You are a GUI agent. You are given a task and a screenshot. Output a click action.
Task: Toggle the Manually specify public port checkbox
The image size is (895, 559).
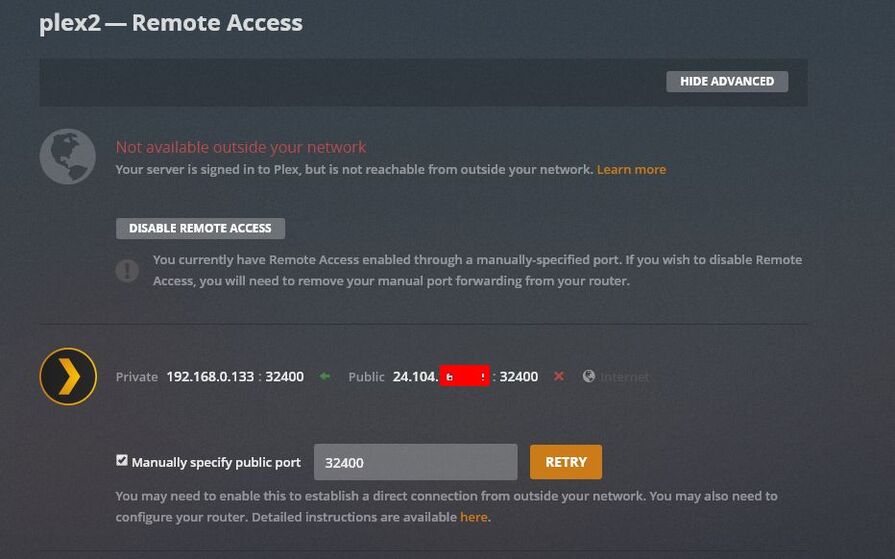pyautogui.click(x=122, y=461)
